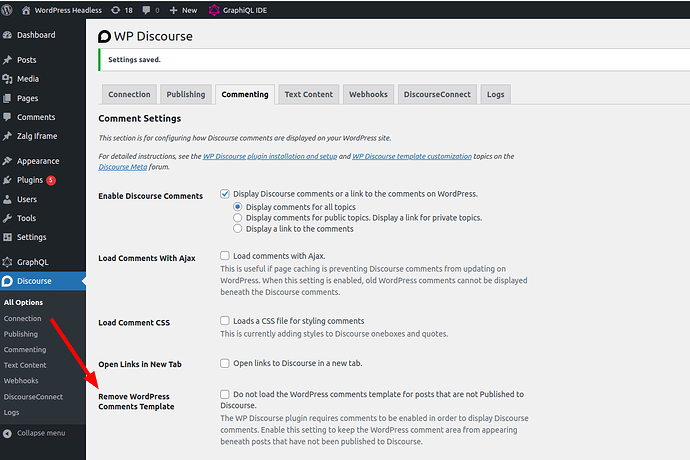
Task: Open the WordPress Headless site home icon
Action: [26, 10]
